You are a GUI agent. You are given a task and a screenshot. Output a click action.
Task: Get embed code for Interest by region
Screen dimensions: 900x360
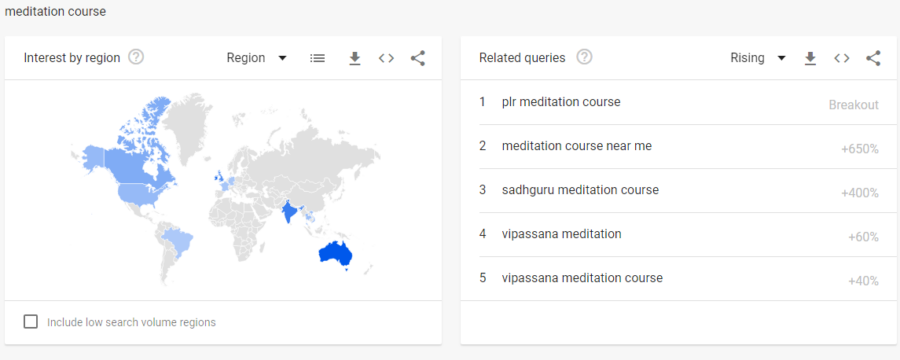(x=386, y=58)
